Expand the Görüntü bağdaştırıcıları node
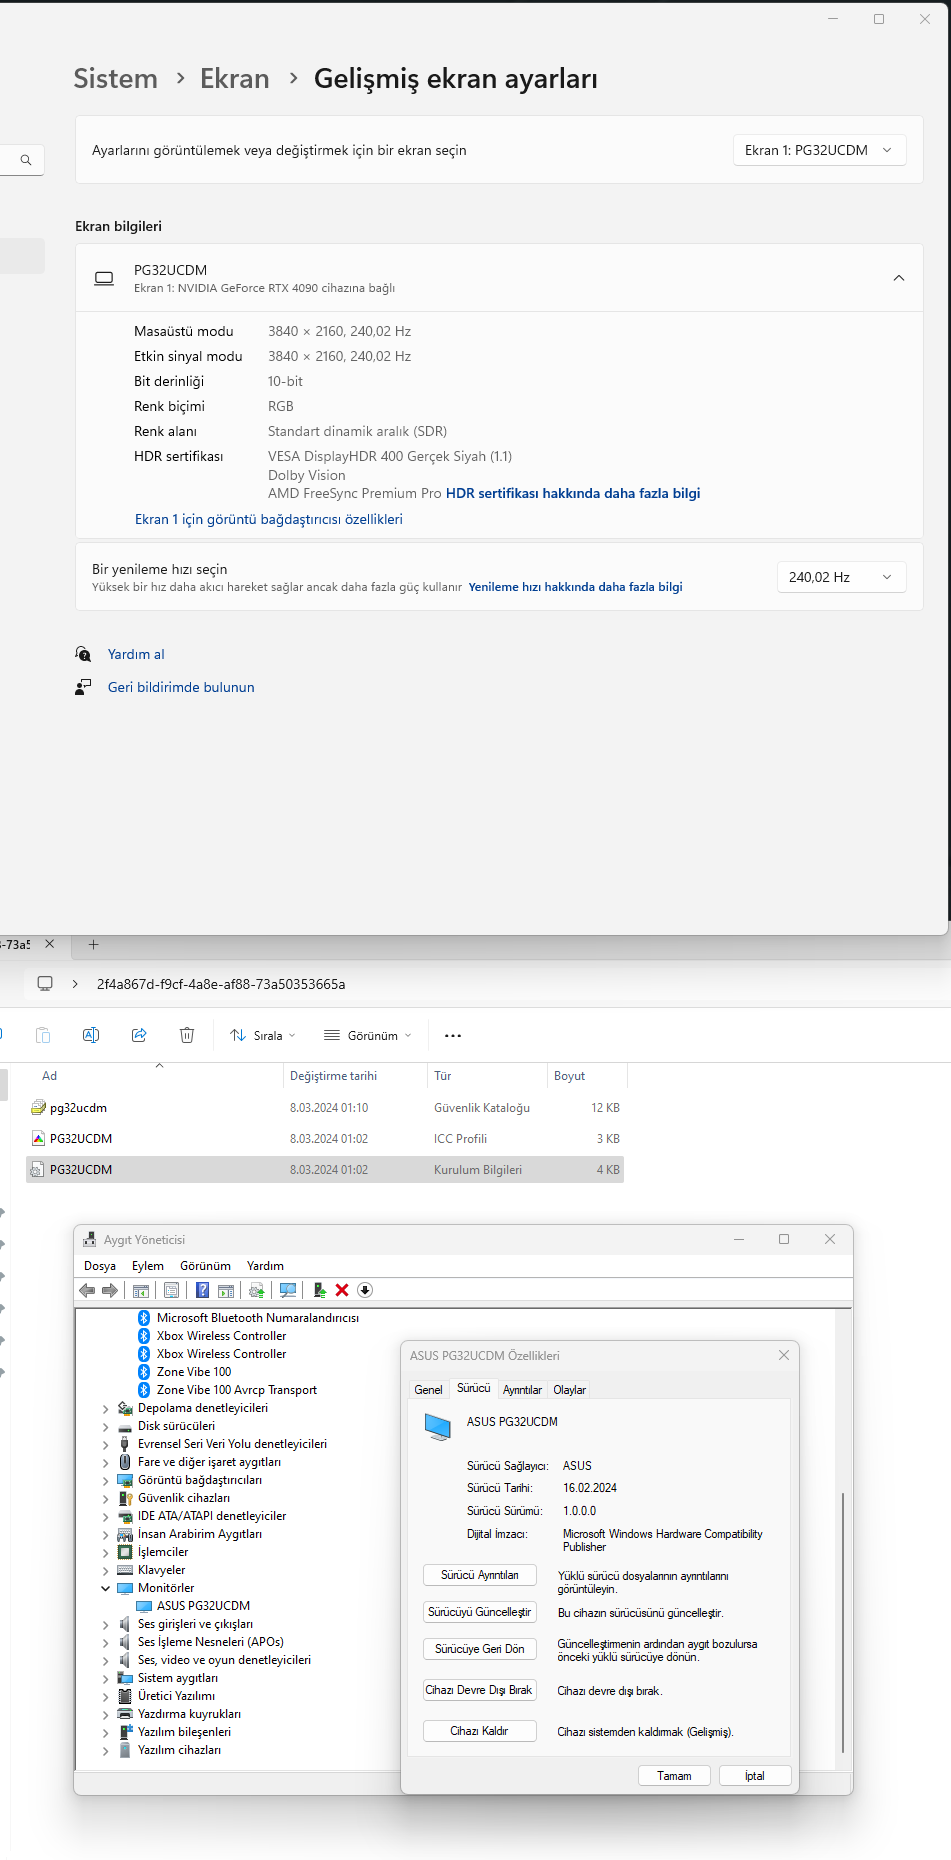The width and height of the screenshot is (951, 1860). [106, 1480]
